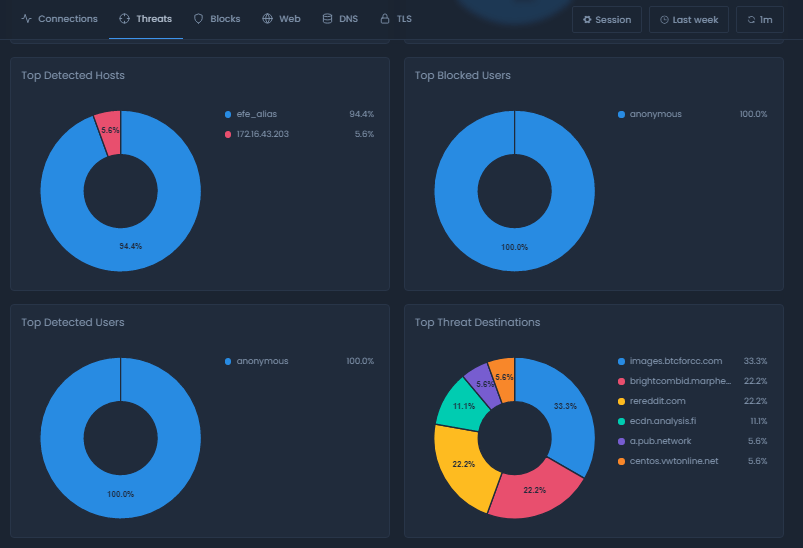This screenshot has height=548, width=803.
Task: Click the Blocks shield icon
Action: point(198,19)
